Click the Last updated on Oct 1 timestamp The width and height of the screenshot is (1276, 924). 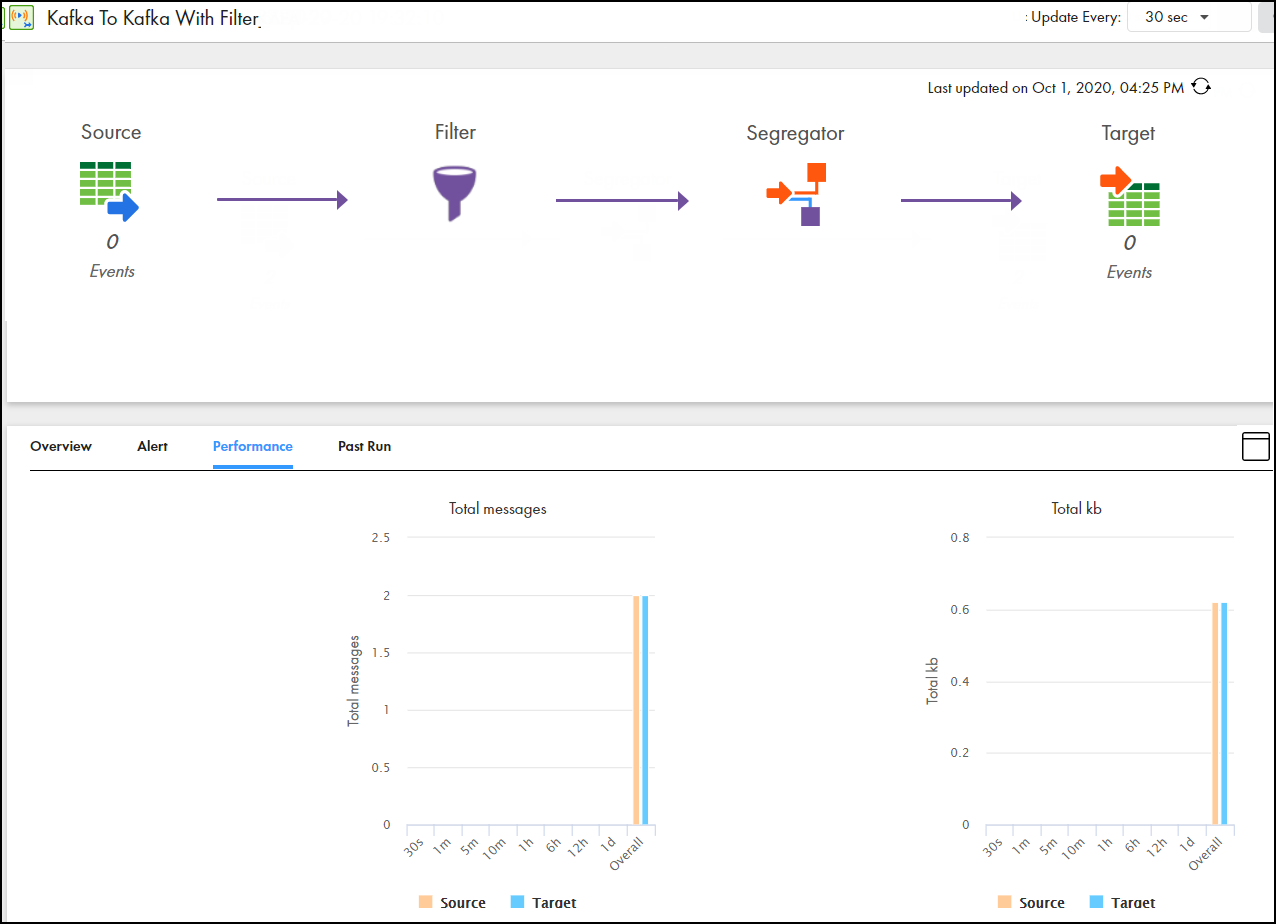pos(1056,88)
